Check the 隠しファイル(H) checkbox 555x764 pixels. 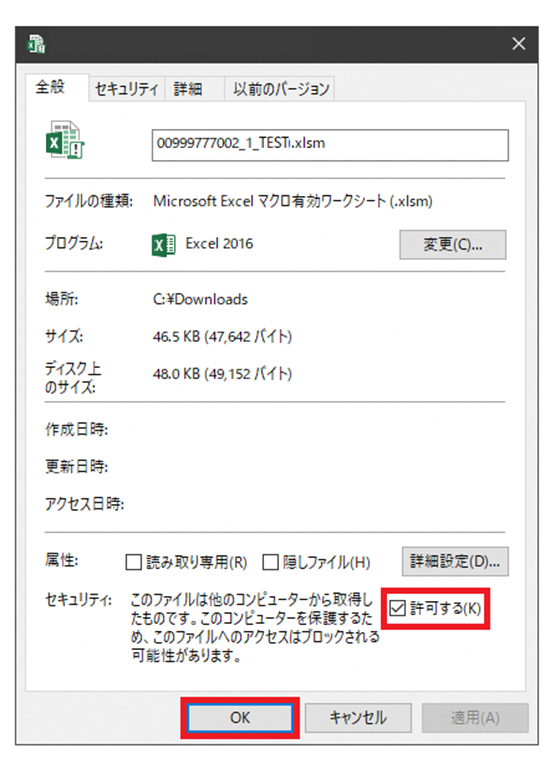click(x=270, y=562)
